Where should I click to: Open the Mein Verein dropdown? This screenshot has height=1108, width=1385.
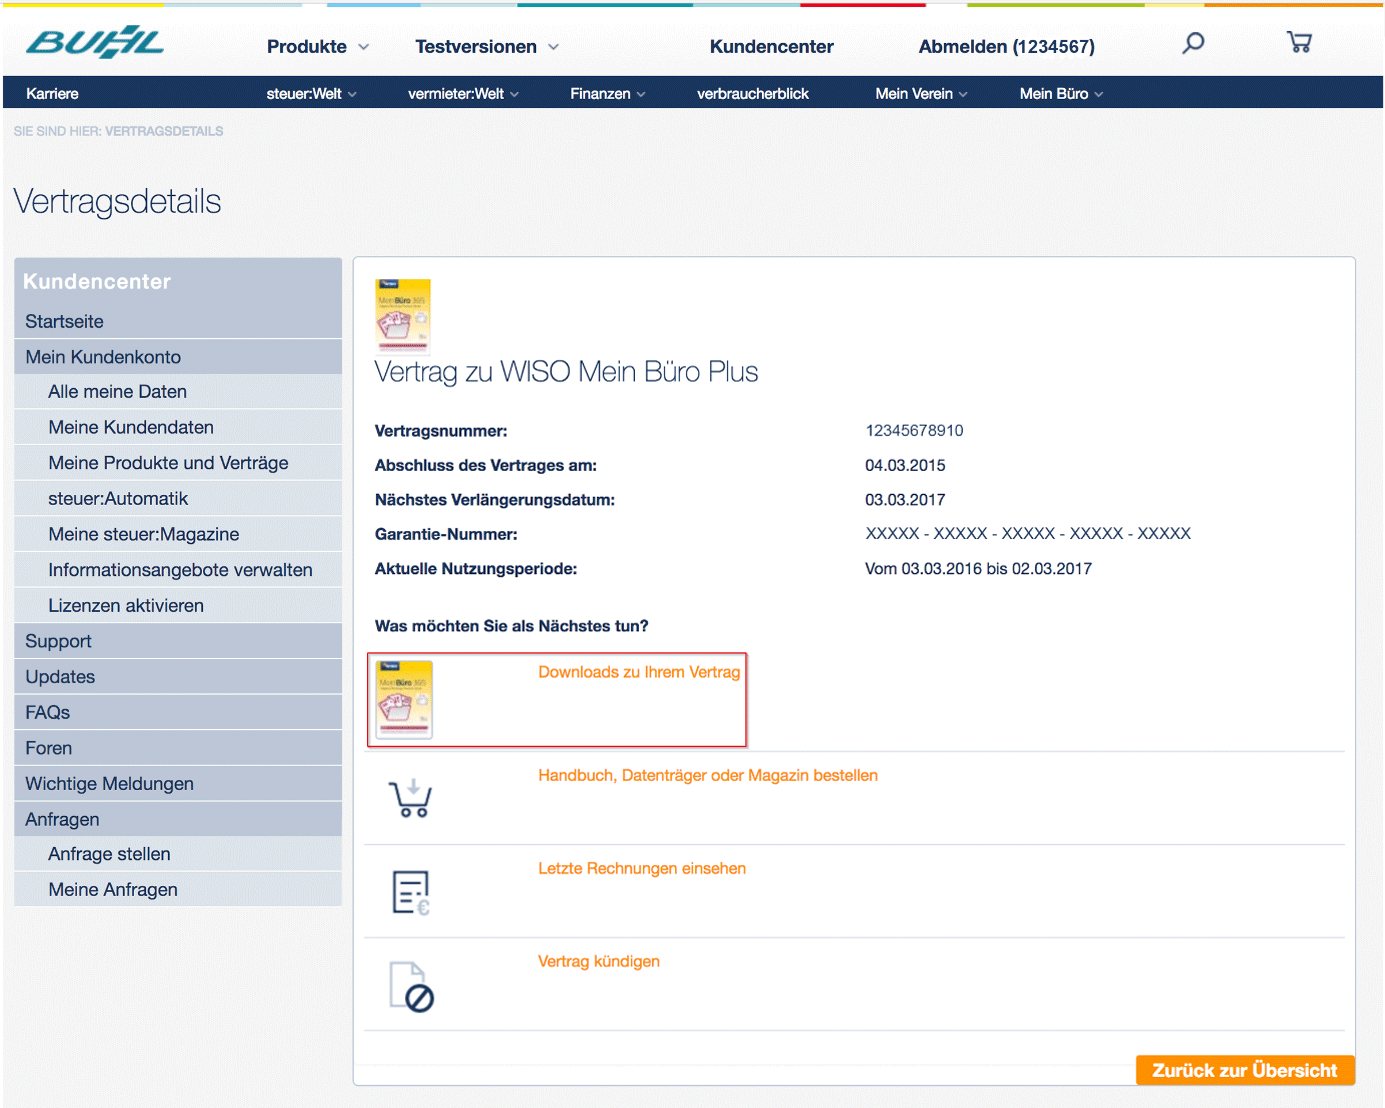pos(921,94)
